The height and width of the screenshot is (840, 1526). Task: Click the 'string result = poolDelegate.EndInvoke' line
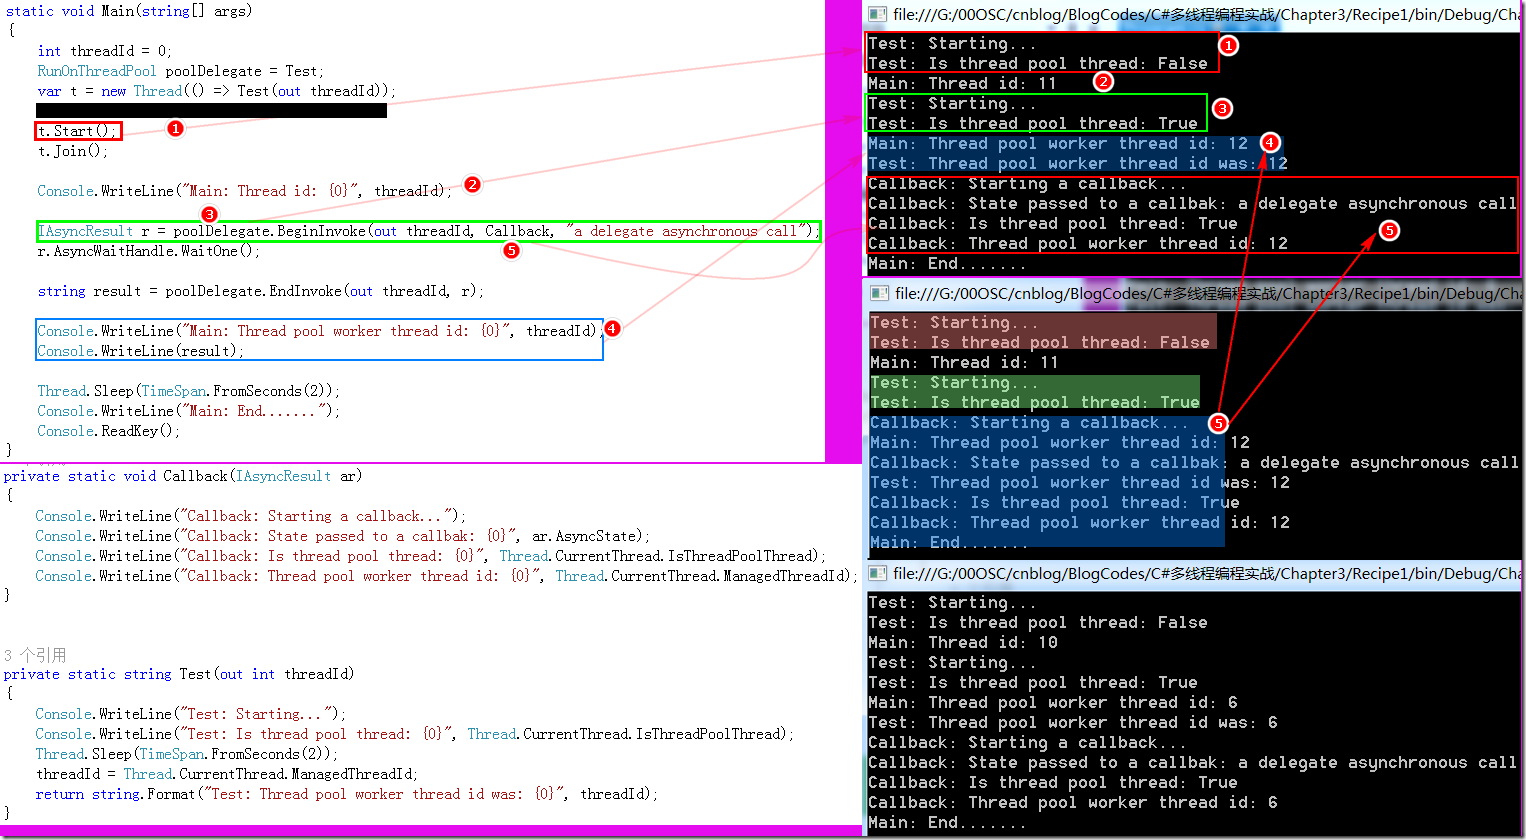tap(261, 291)
